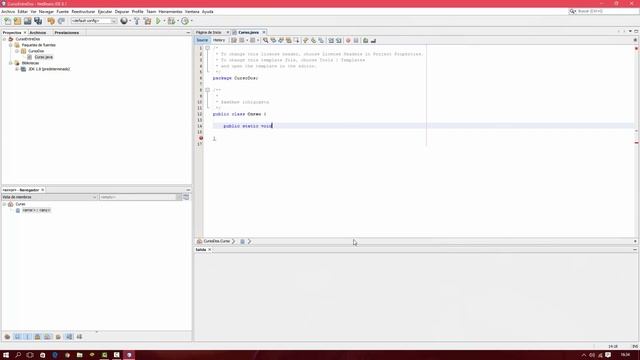This screenshot has width=640, height=360.
Task: Run the project with the green play icon
Action: [158, 21]
